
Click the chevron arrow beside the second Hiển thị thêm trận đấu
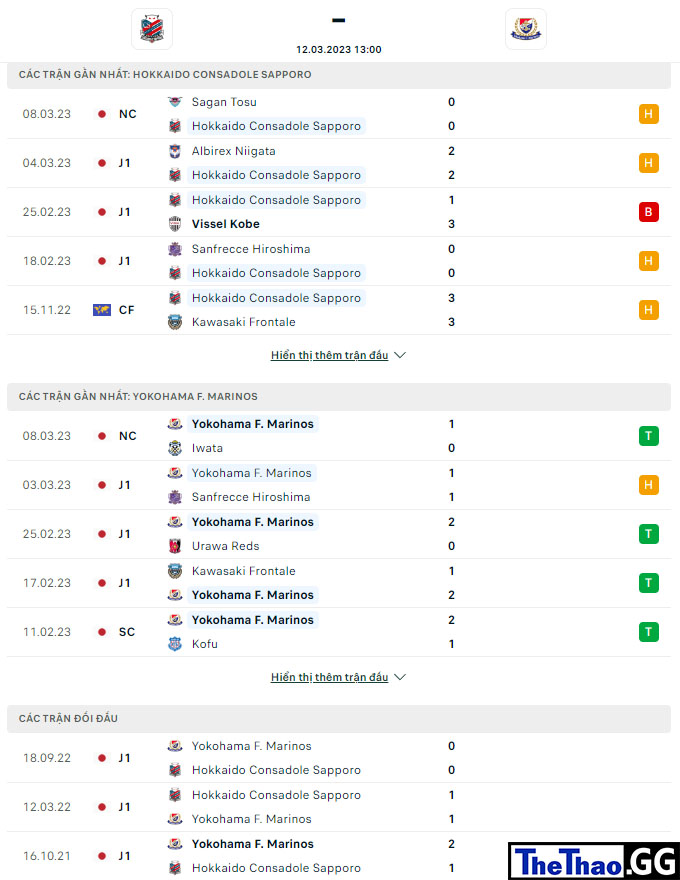click(400, 677)
